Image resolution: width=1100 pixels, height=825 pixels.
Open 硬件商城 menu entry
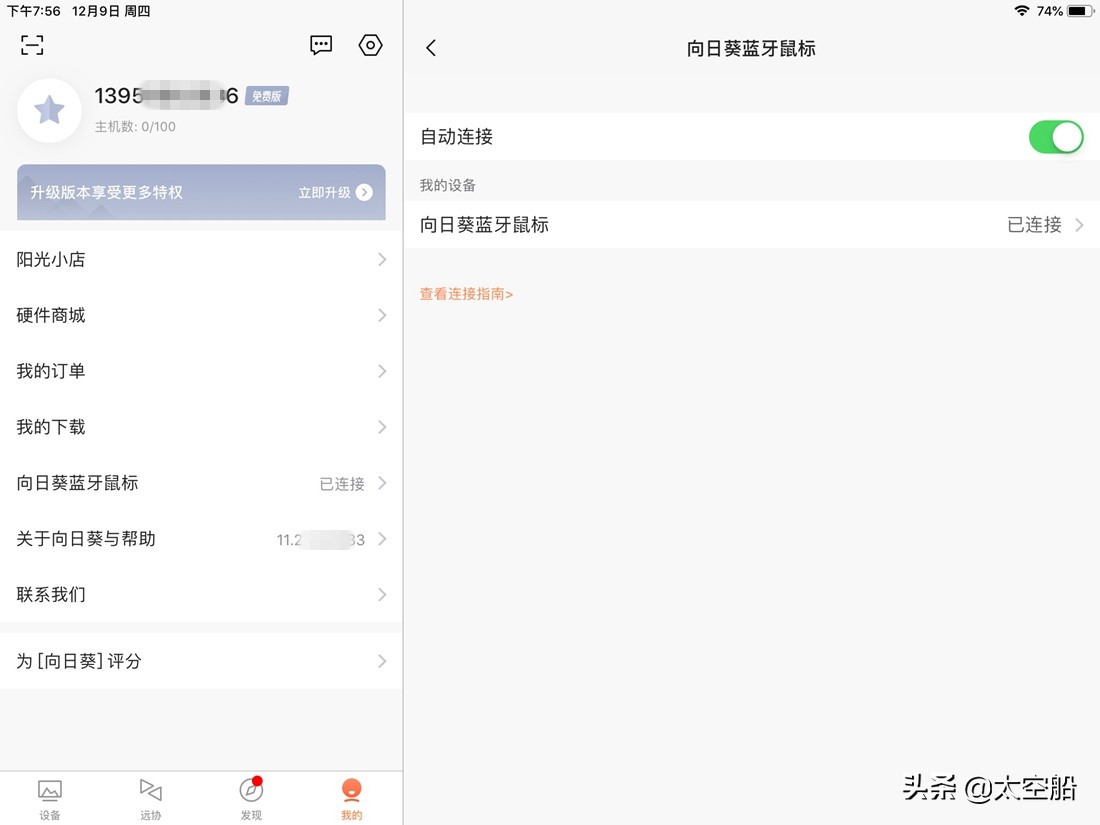tap(201, 315)
